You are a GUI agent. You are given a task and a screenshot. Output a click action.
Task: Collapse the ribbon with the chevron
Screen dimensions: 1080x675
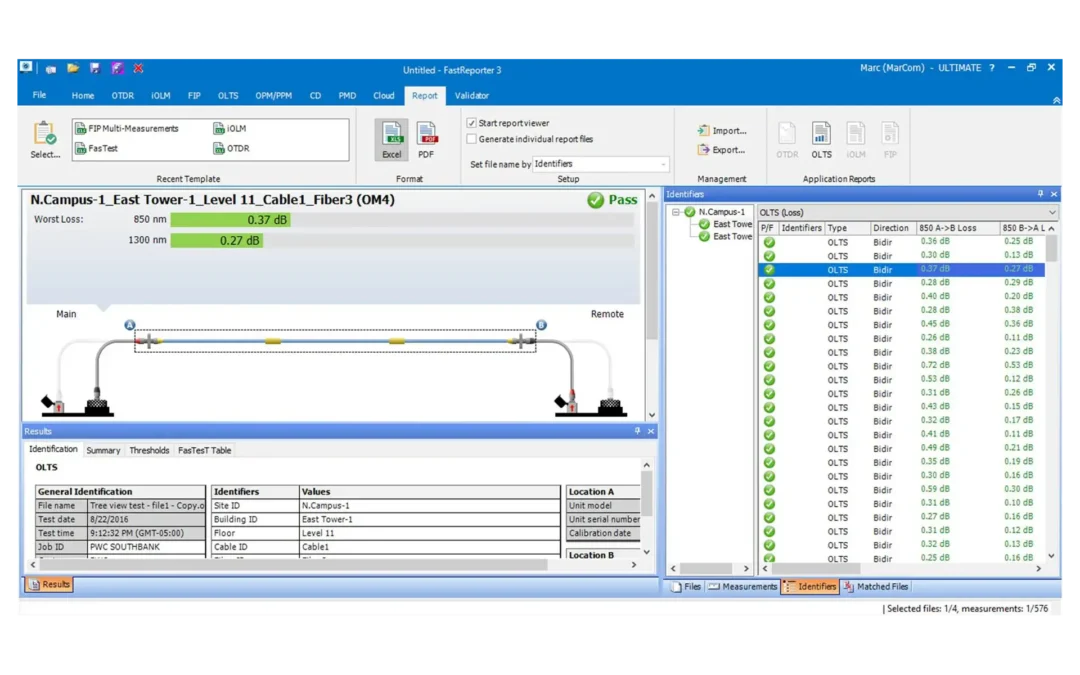click(1056, 101)
